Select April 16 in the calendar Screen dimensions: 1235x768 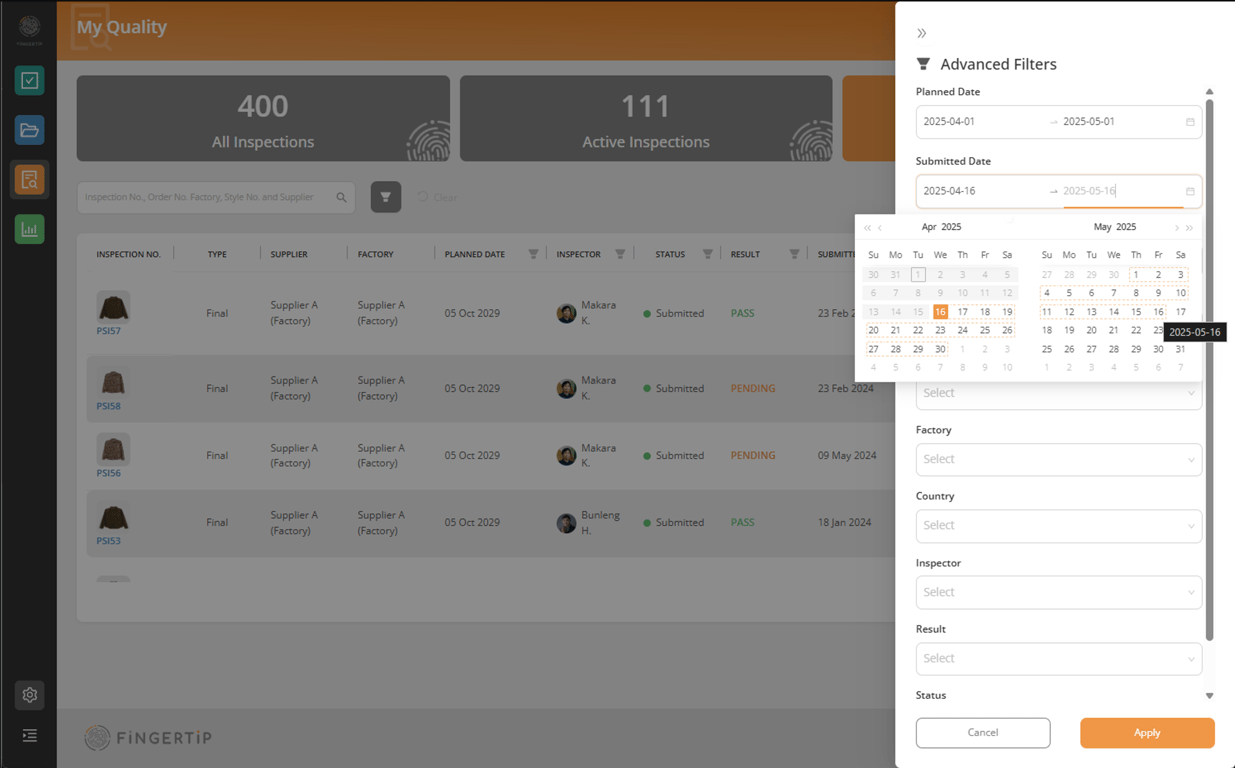(940, 312)
